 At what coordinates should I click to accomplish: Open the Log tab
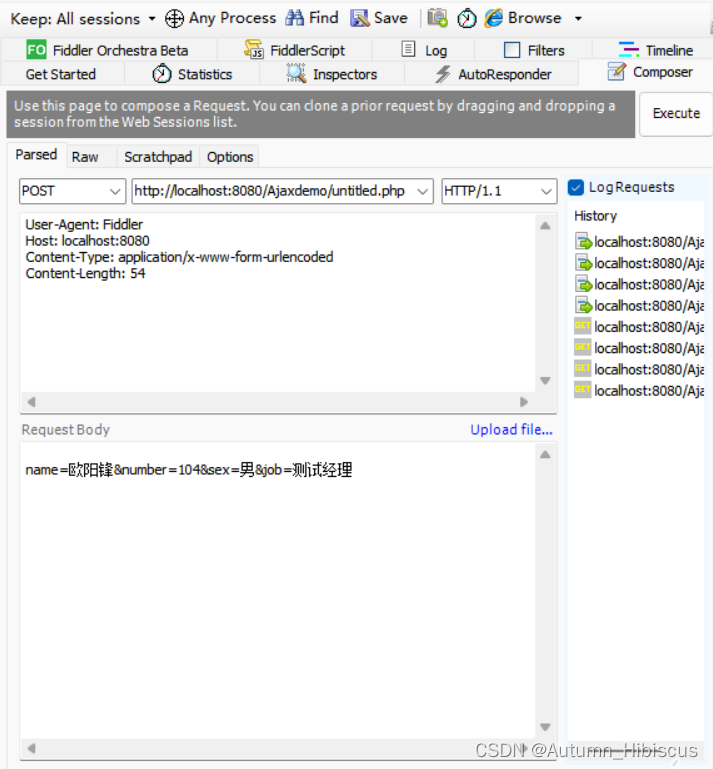(x=424, y=50)
